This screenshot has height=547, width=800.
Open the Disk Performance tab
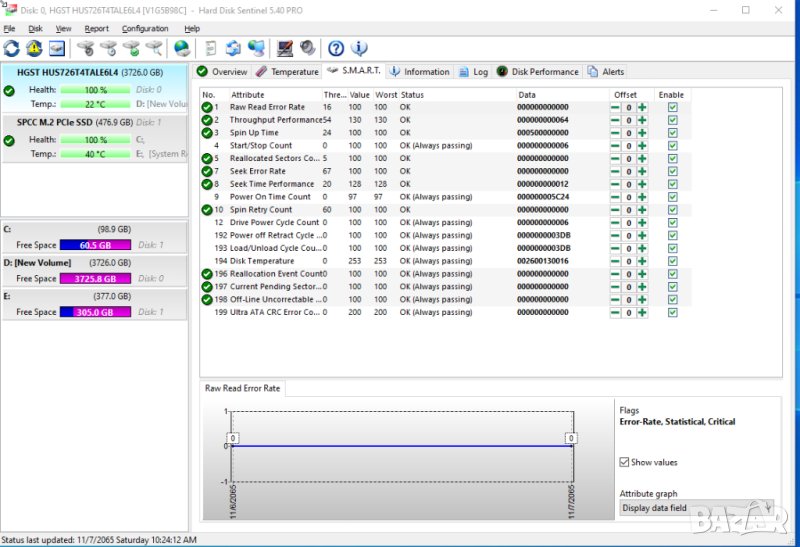click(538, 72)
